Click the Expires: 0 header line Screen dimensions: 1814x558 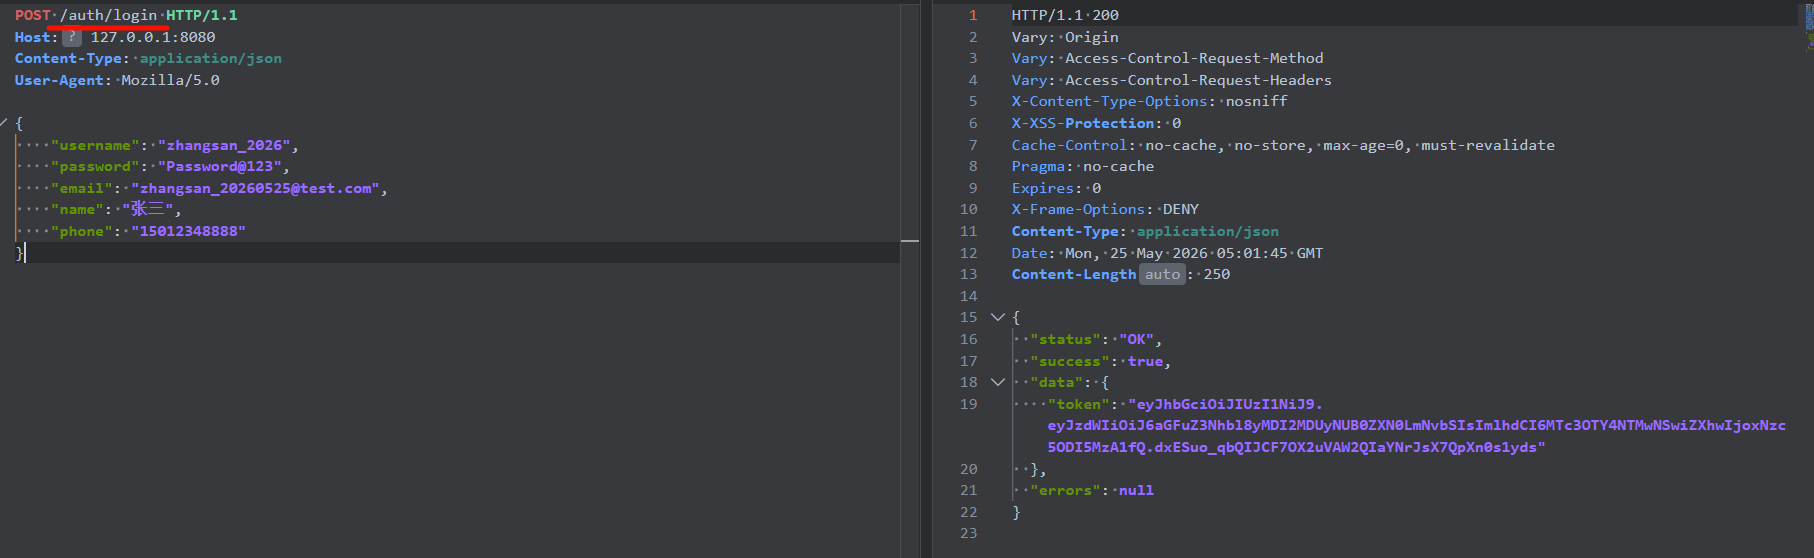(x=1056, y=188)
